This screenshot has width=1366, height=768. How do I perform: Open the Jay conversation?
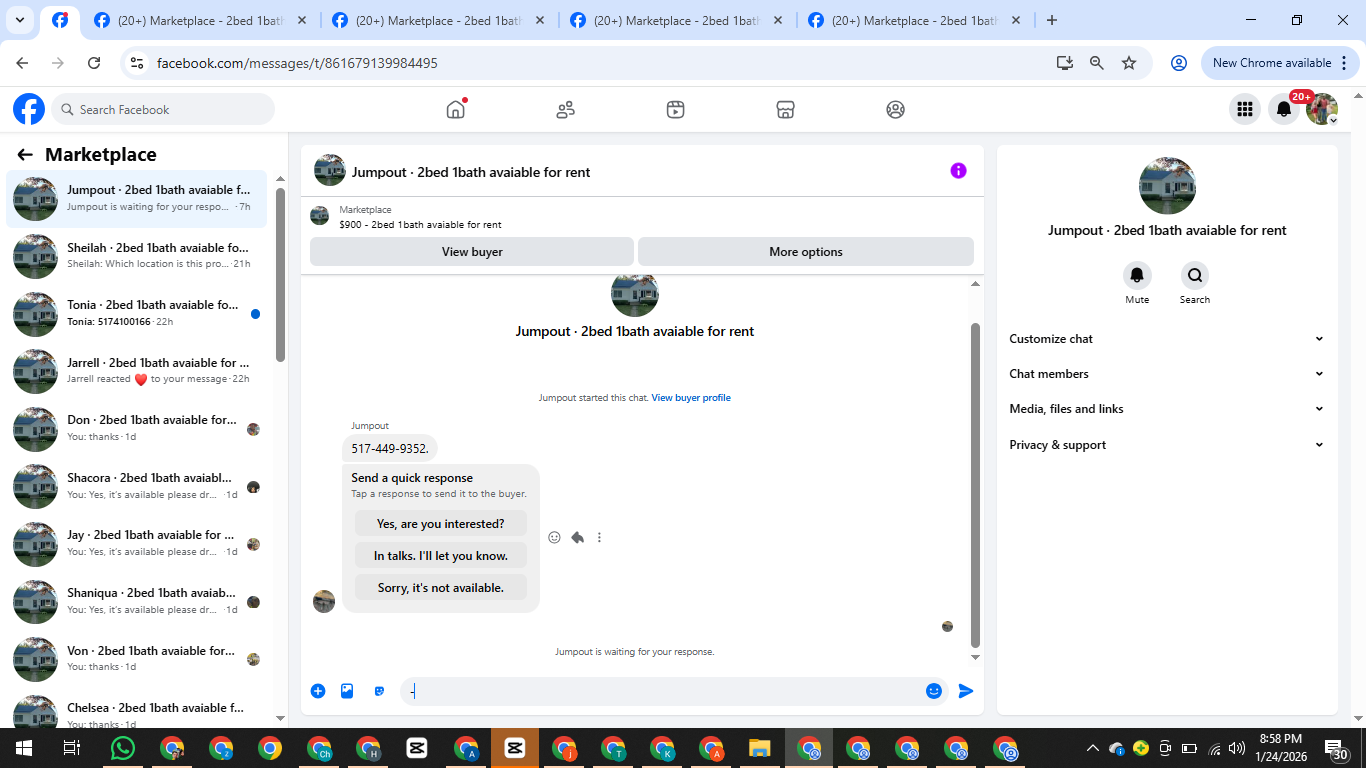click(x=137, y=544)
